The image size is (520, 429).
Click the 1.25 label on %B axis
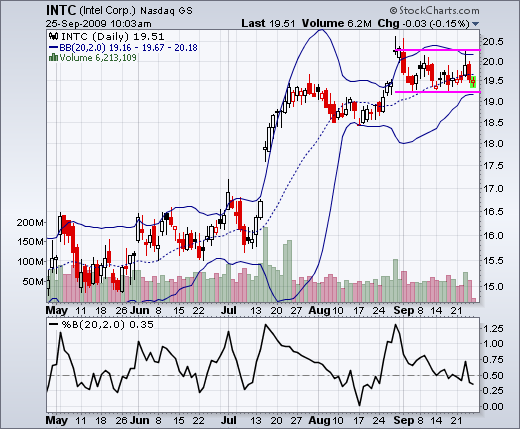[493, 328]
